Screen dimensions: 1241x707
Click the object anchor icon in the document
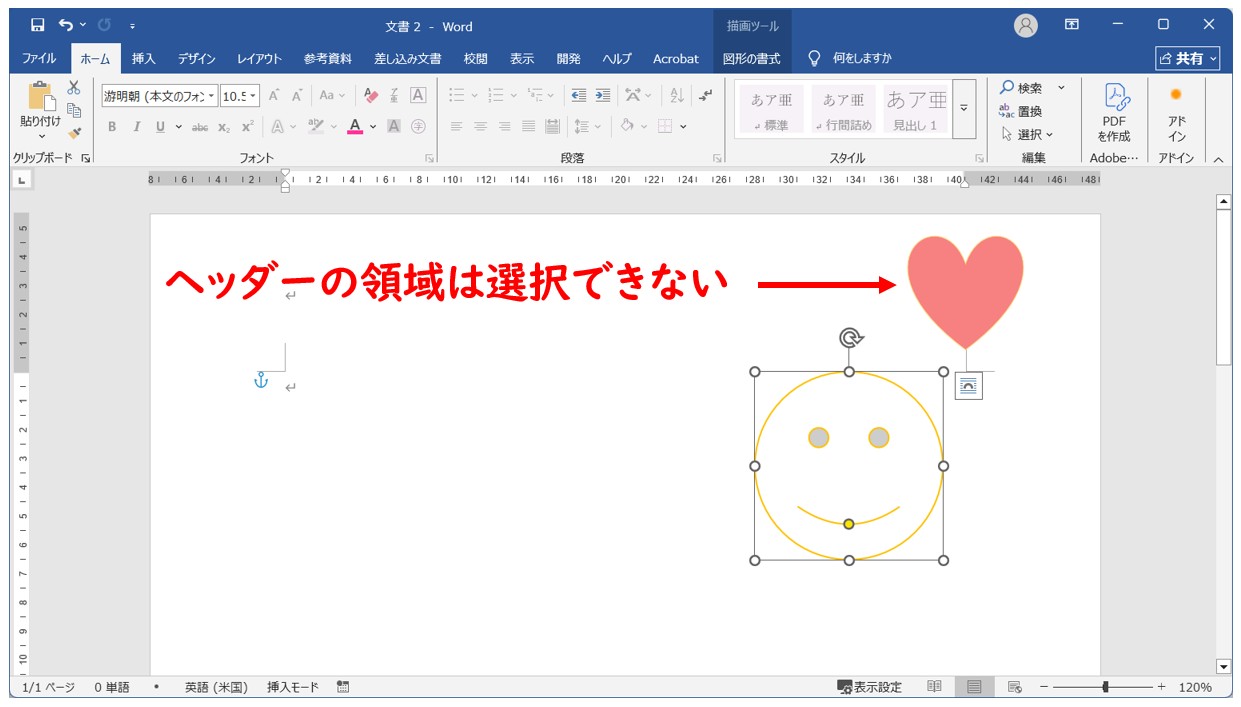261,380
